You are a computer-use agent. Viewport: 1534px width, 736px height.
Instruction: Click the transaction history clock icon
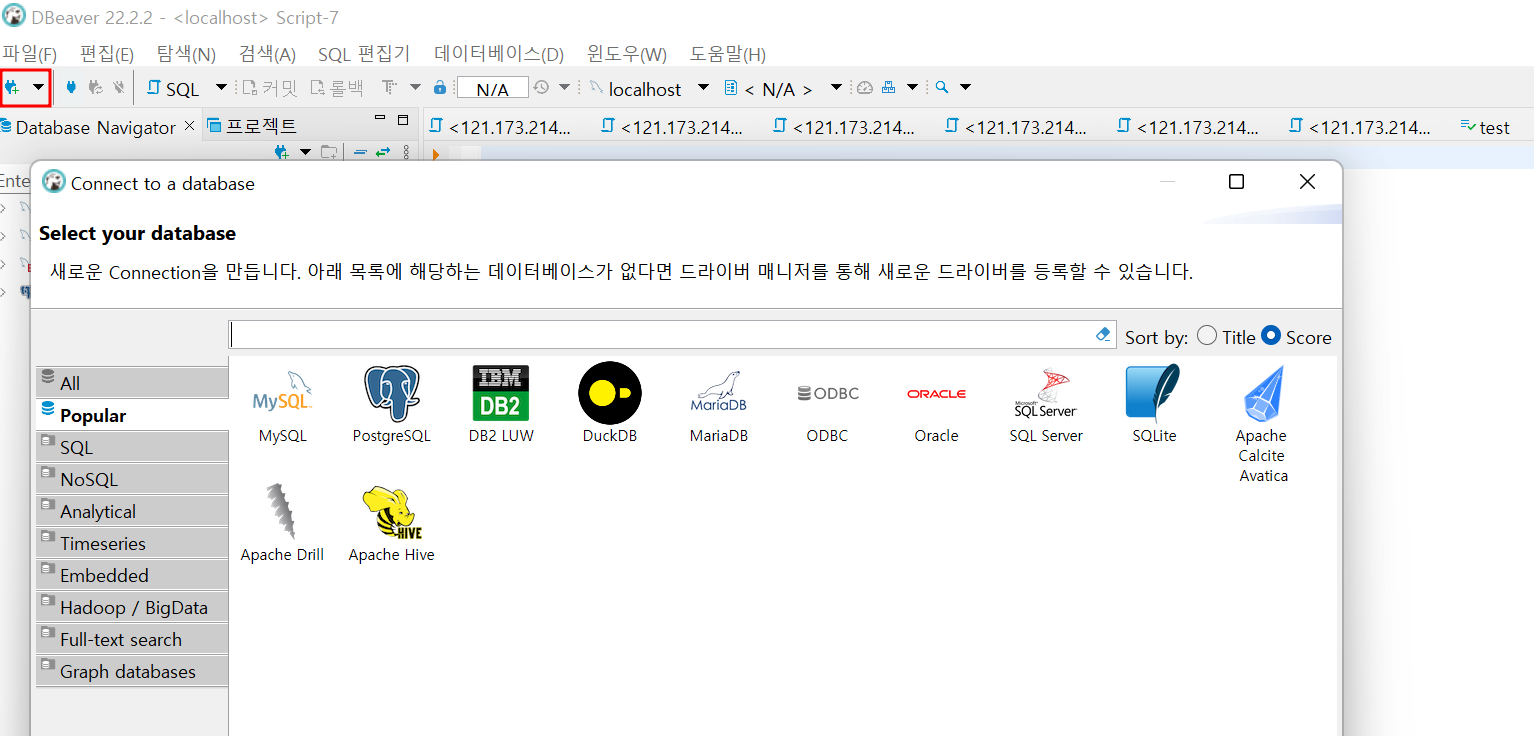(541, 88)
